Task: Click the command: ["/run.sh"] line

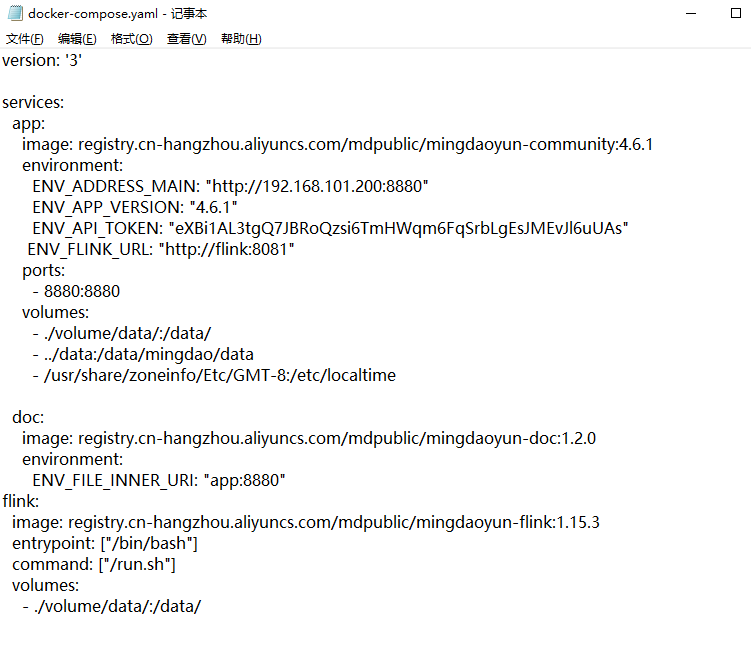Action: 94,565
